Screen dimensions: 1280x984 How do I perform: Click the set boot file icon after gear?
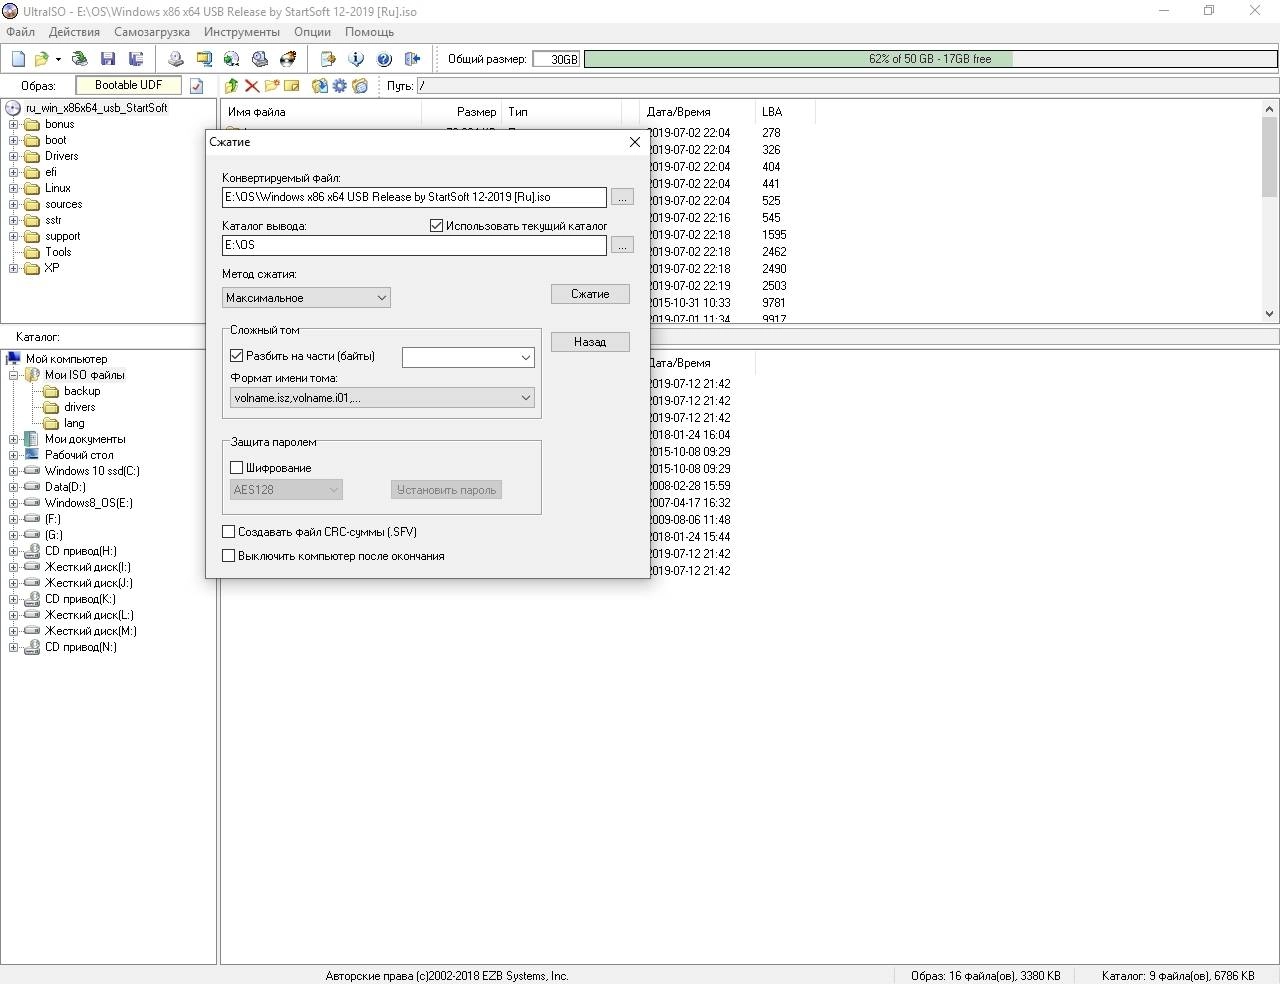[x=360, y=86]
